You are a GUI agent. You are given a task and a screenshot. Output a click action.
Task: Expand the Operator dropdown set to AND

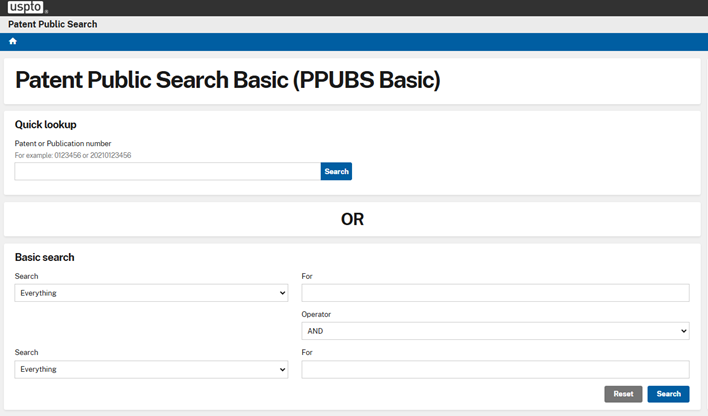tap(495, 331)
